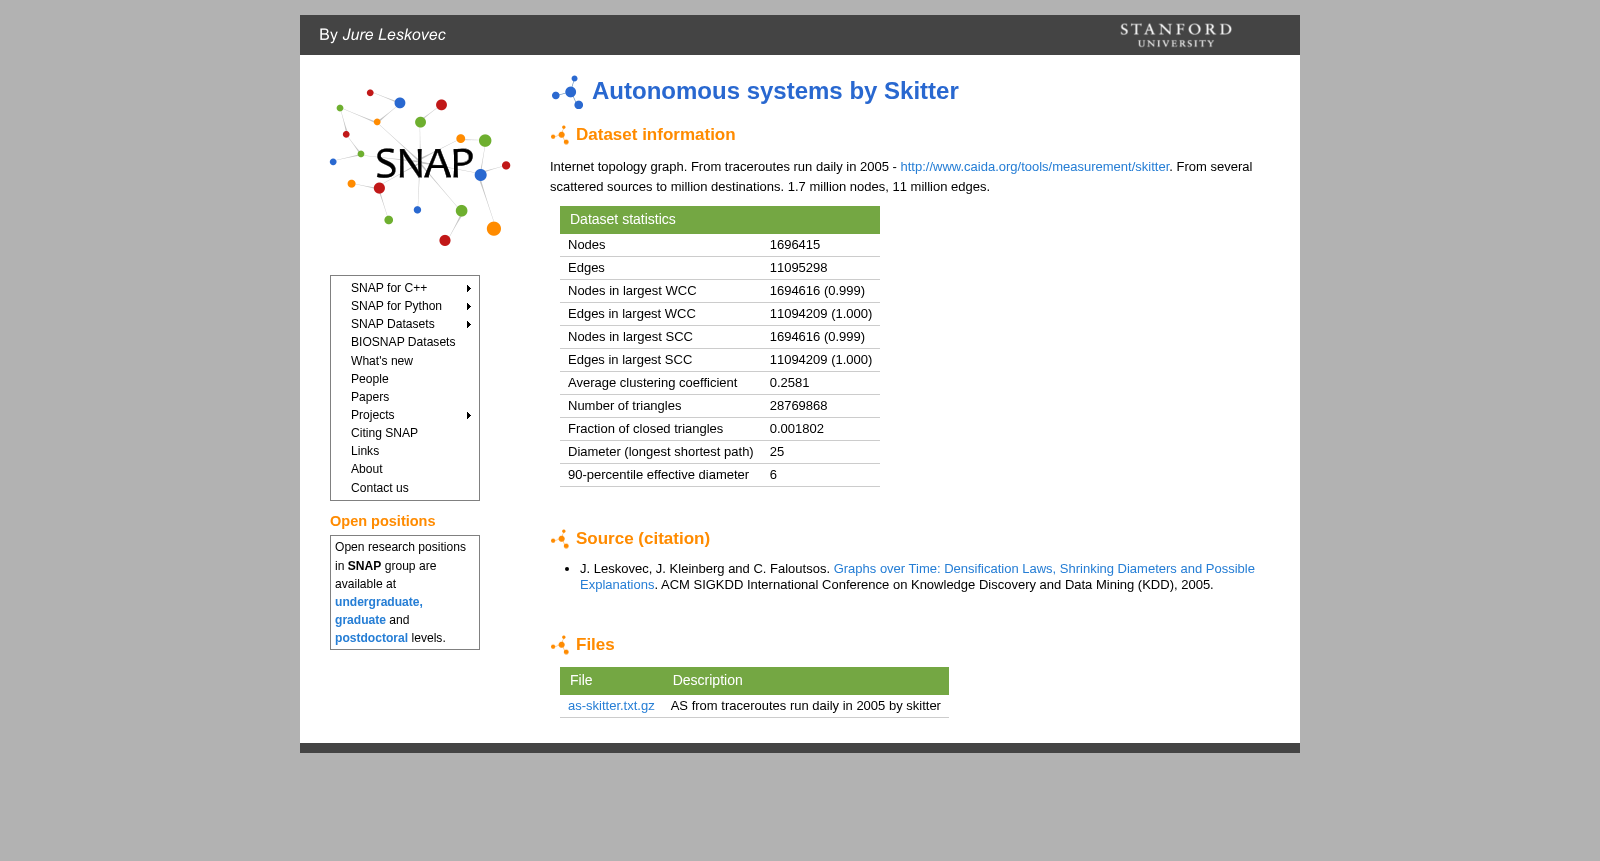1600x861 pixels.
Task: Open the SNAP for Python menu item
Action: tap(396, 306)
